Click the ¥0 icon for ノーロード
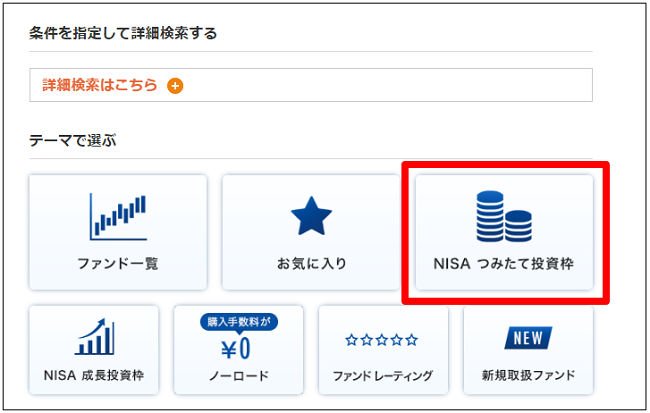650x413 pixels. coord(236,348)
